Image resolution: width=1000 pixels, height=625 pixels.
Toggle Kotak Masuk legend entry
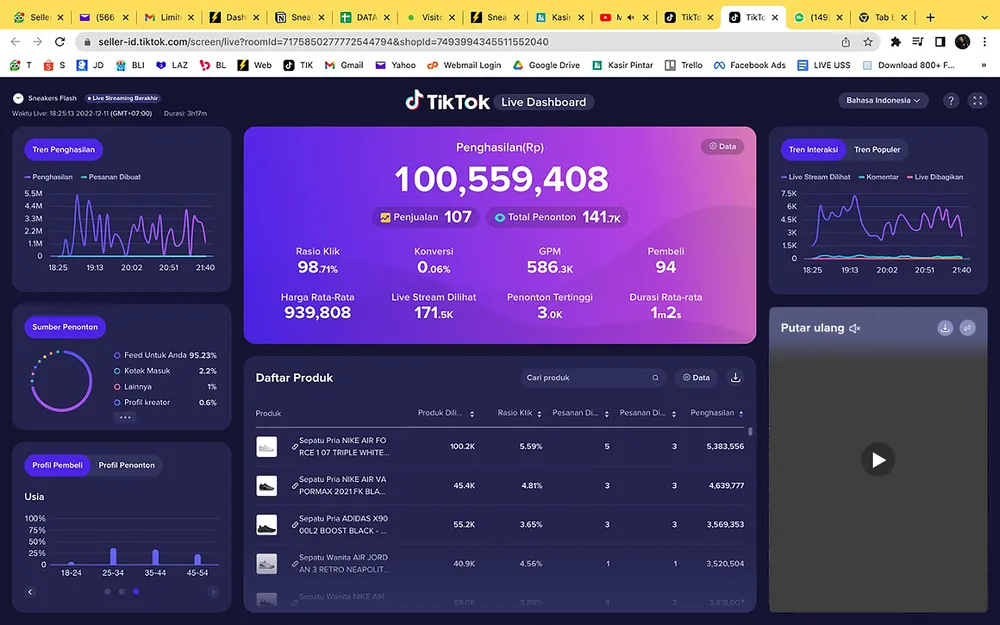click(x=165, y=371)
